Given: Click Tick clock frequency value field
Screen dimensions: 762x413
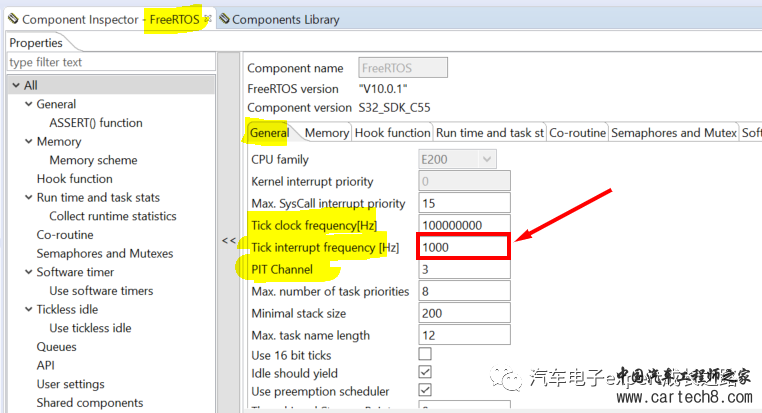Looking at the screenshot, I should (465, 225).
